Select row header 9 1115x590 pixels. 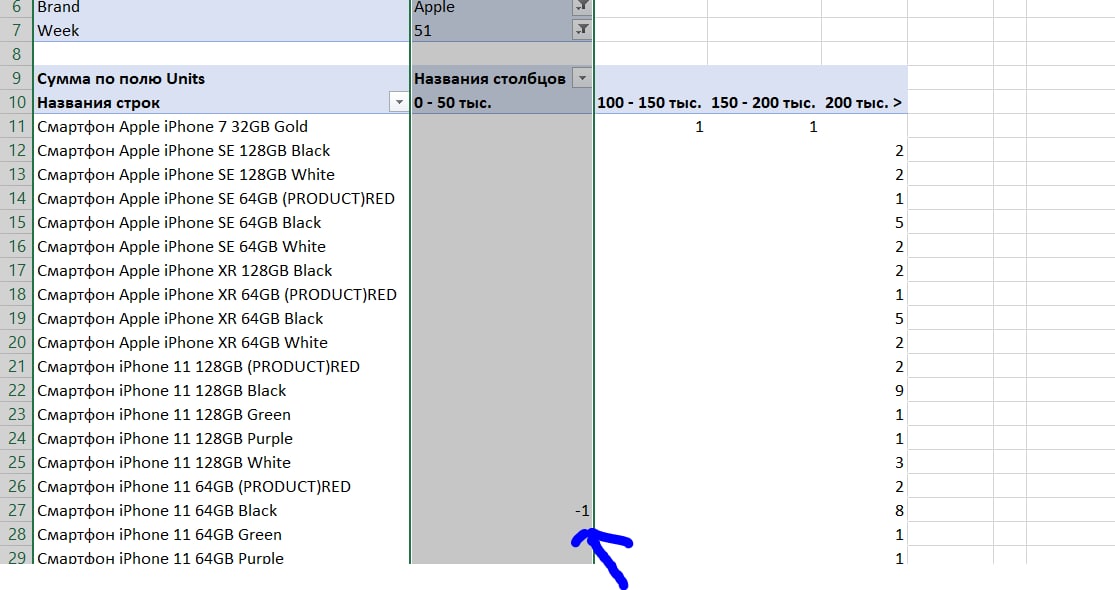(x=16, y=78)
